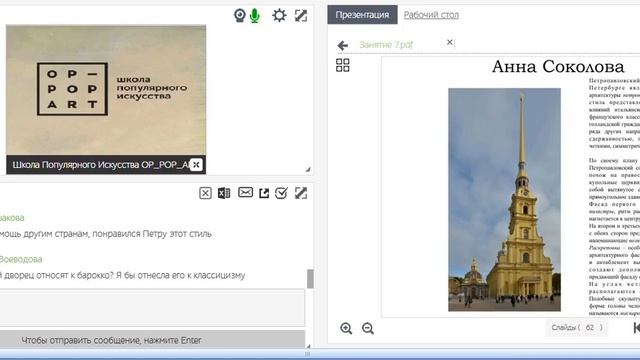Close the Занятие 7.pdf file
This screenshot has height=360, width=640.
(x=449, y=42)
